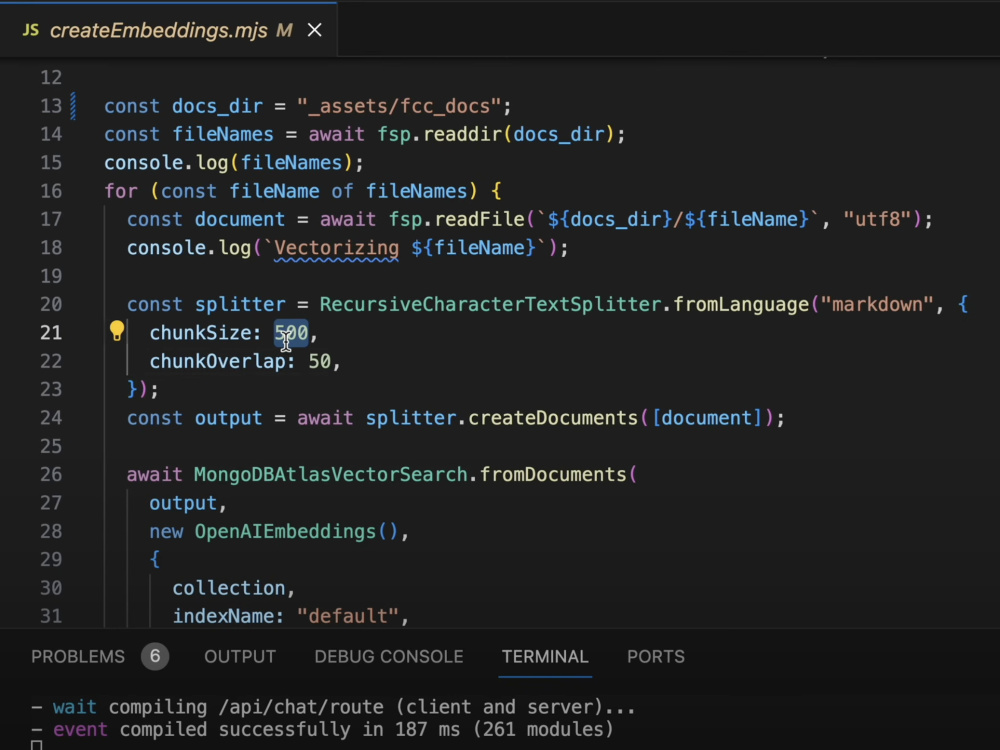Click the chunkOverlap value 50
This screenshot has height=750, width=1000.
[x=320, y=361]
